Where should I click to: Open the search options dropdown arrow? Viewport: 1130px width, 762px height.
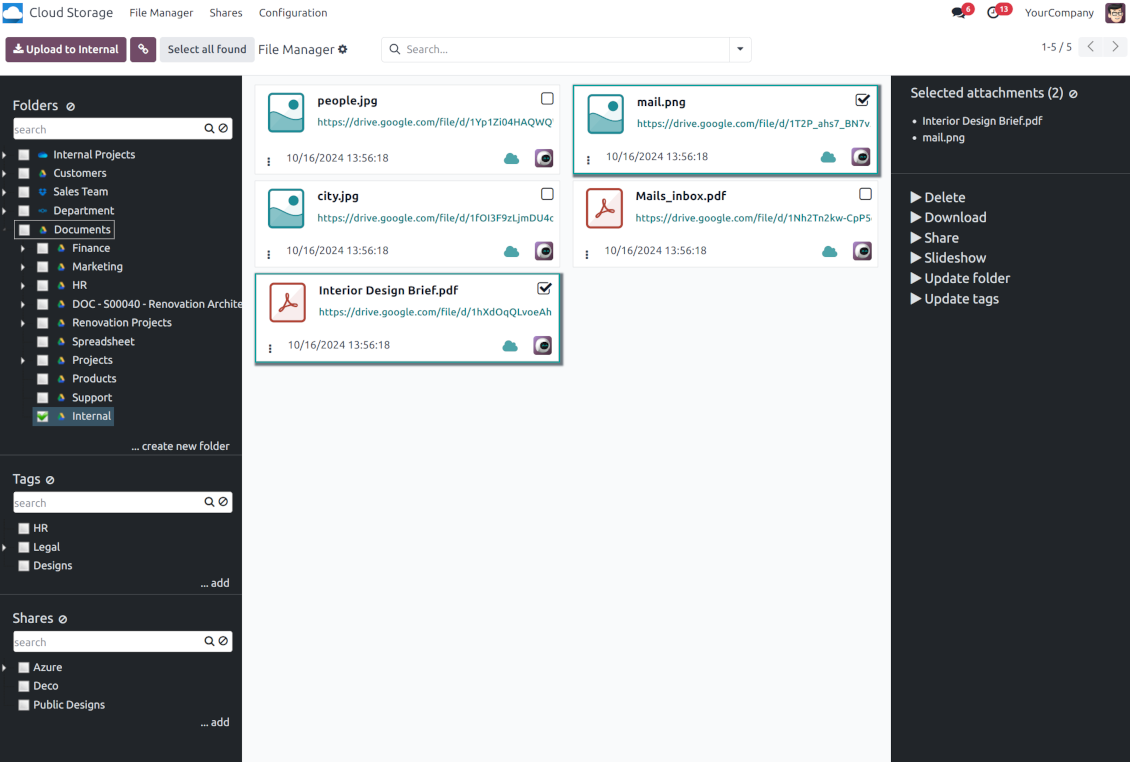pyautogui.click(x=740, y=49)
